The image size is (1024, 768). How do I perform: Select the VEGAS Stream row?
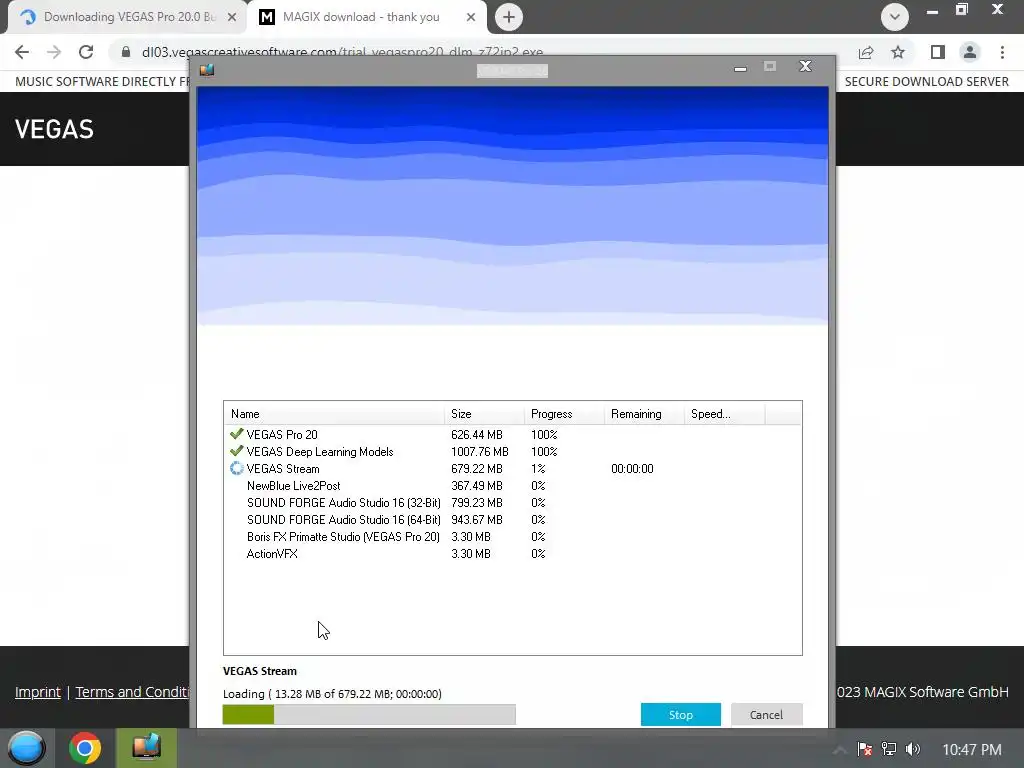pyautogui.click(x=513, y=468)
